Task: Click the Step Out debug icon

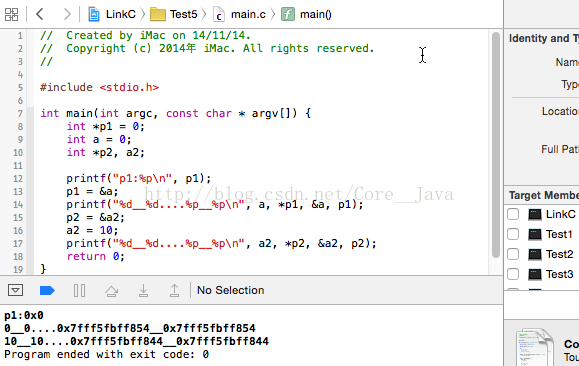Action: (174, 291)
